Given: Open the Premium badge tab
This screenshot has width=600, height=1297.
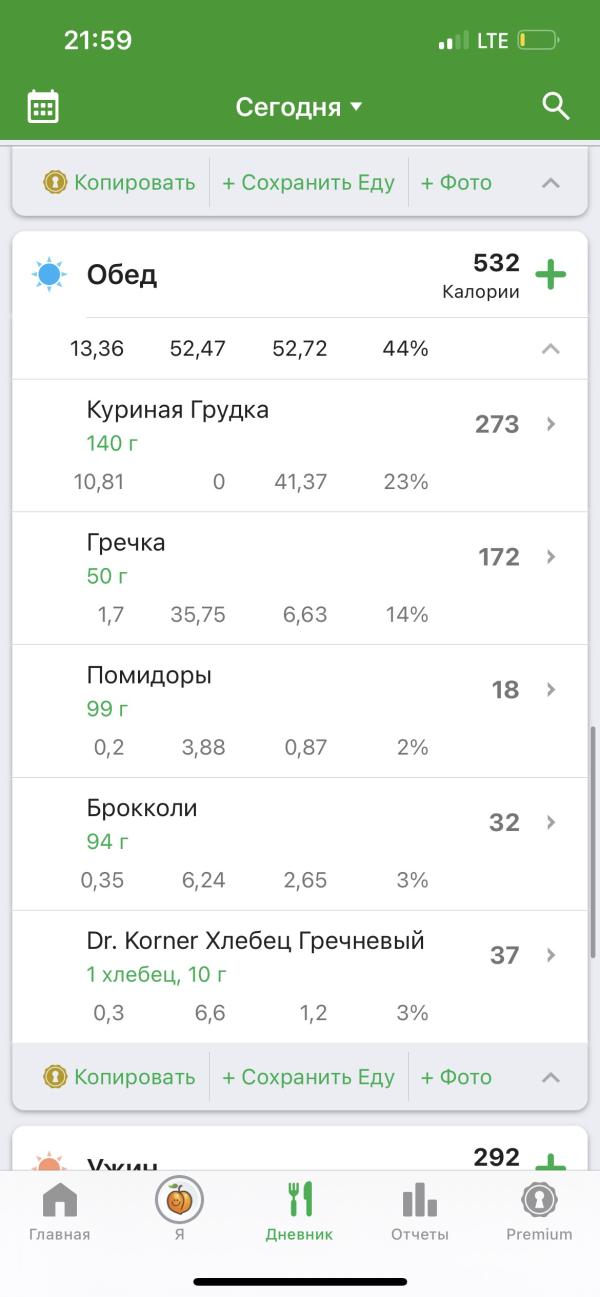Looking at the screenshot, I should (539, 1199).
